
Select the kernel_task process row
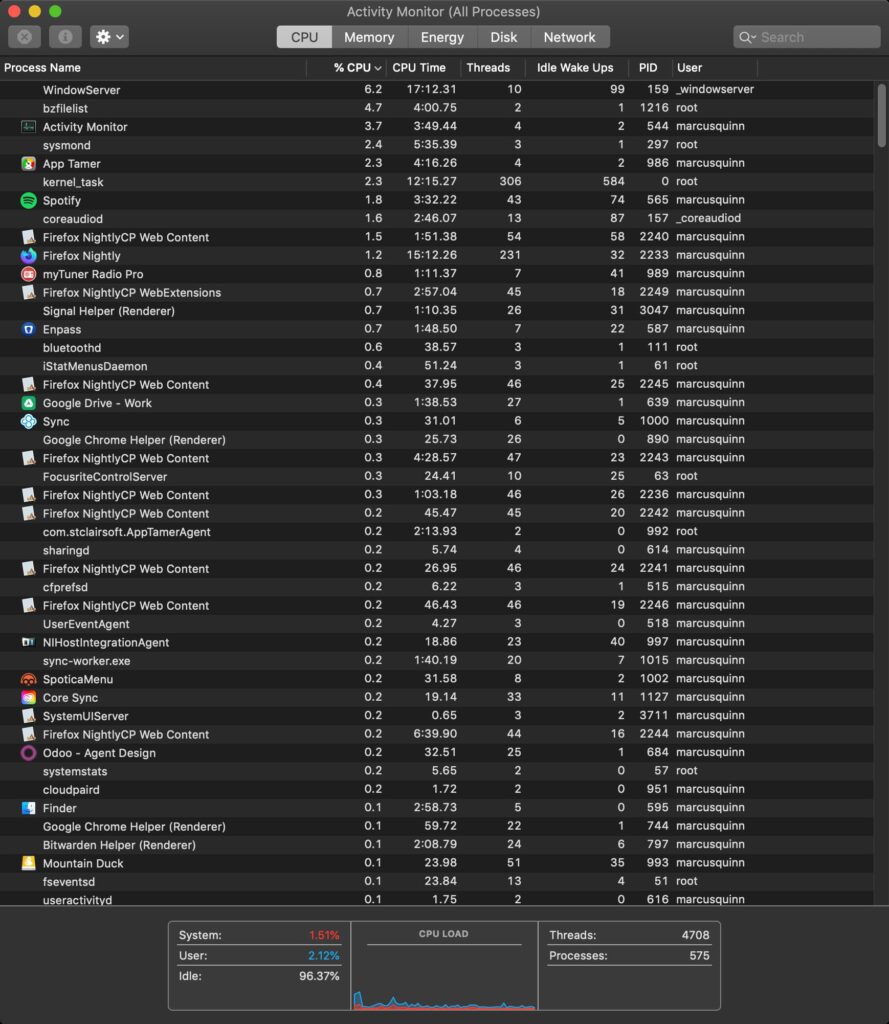pos(436,182)
